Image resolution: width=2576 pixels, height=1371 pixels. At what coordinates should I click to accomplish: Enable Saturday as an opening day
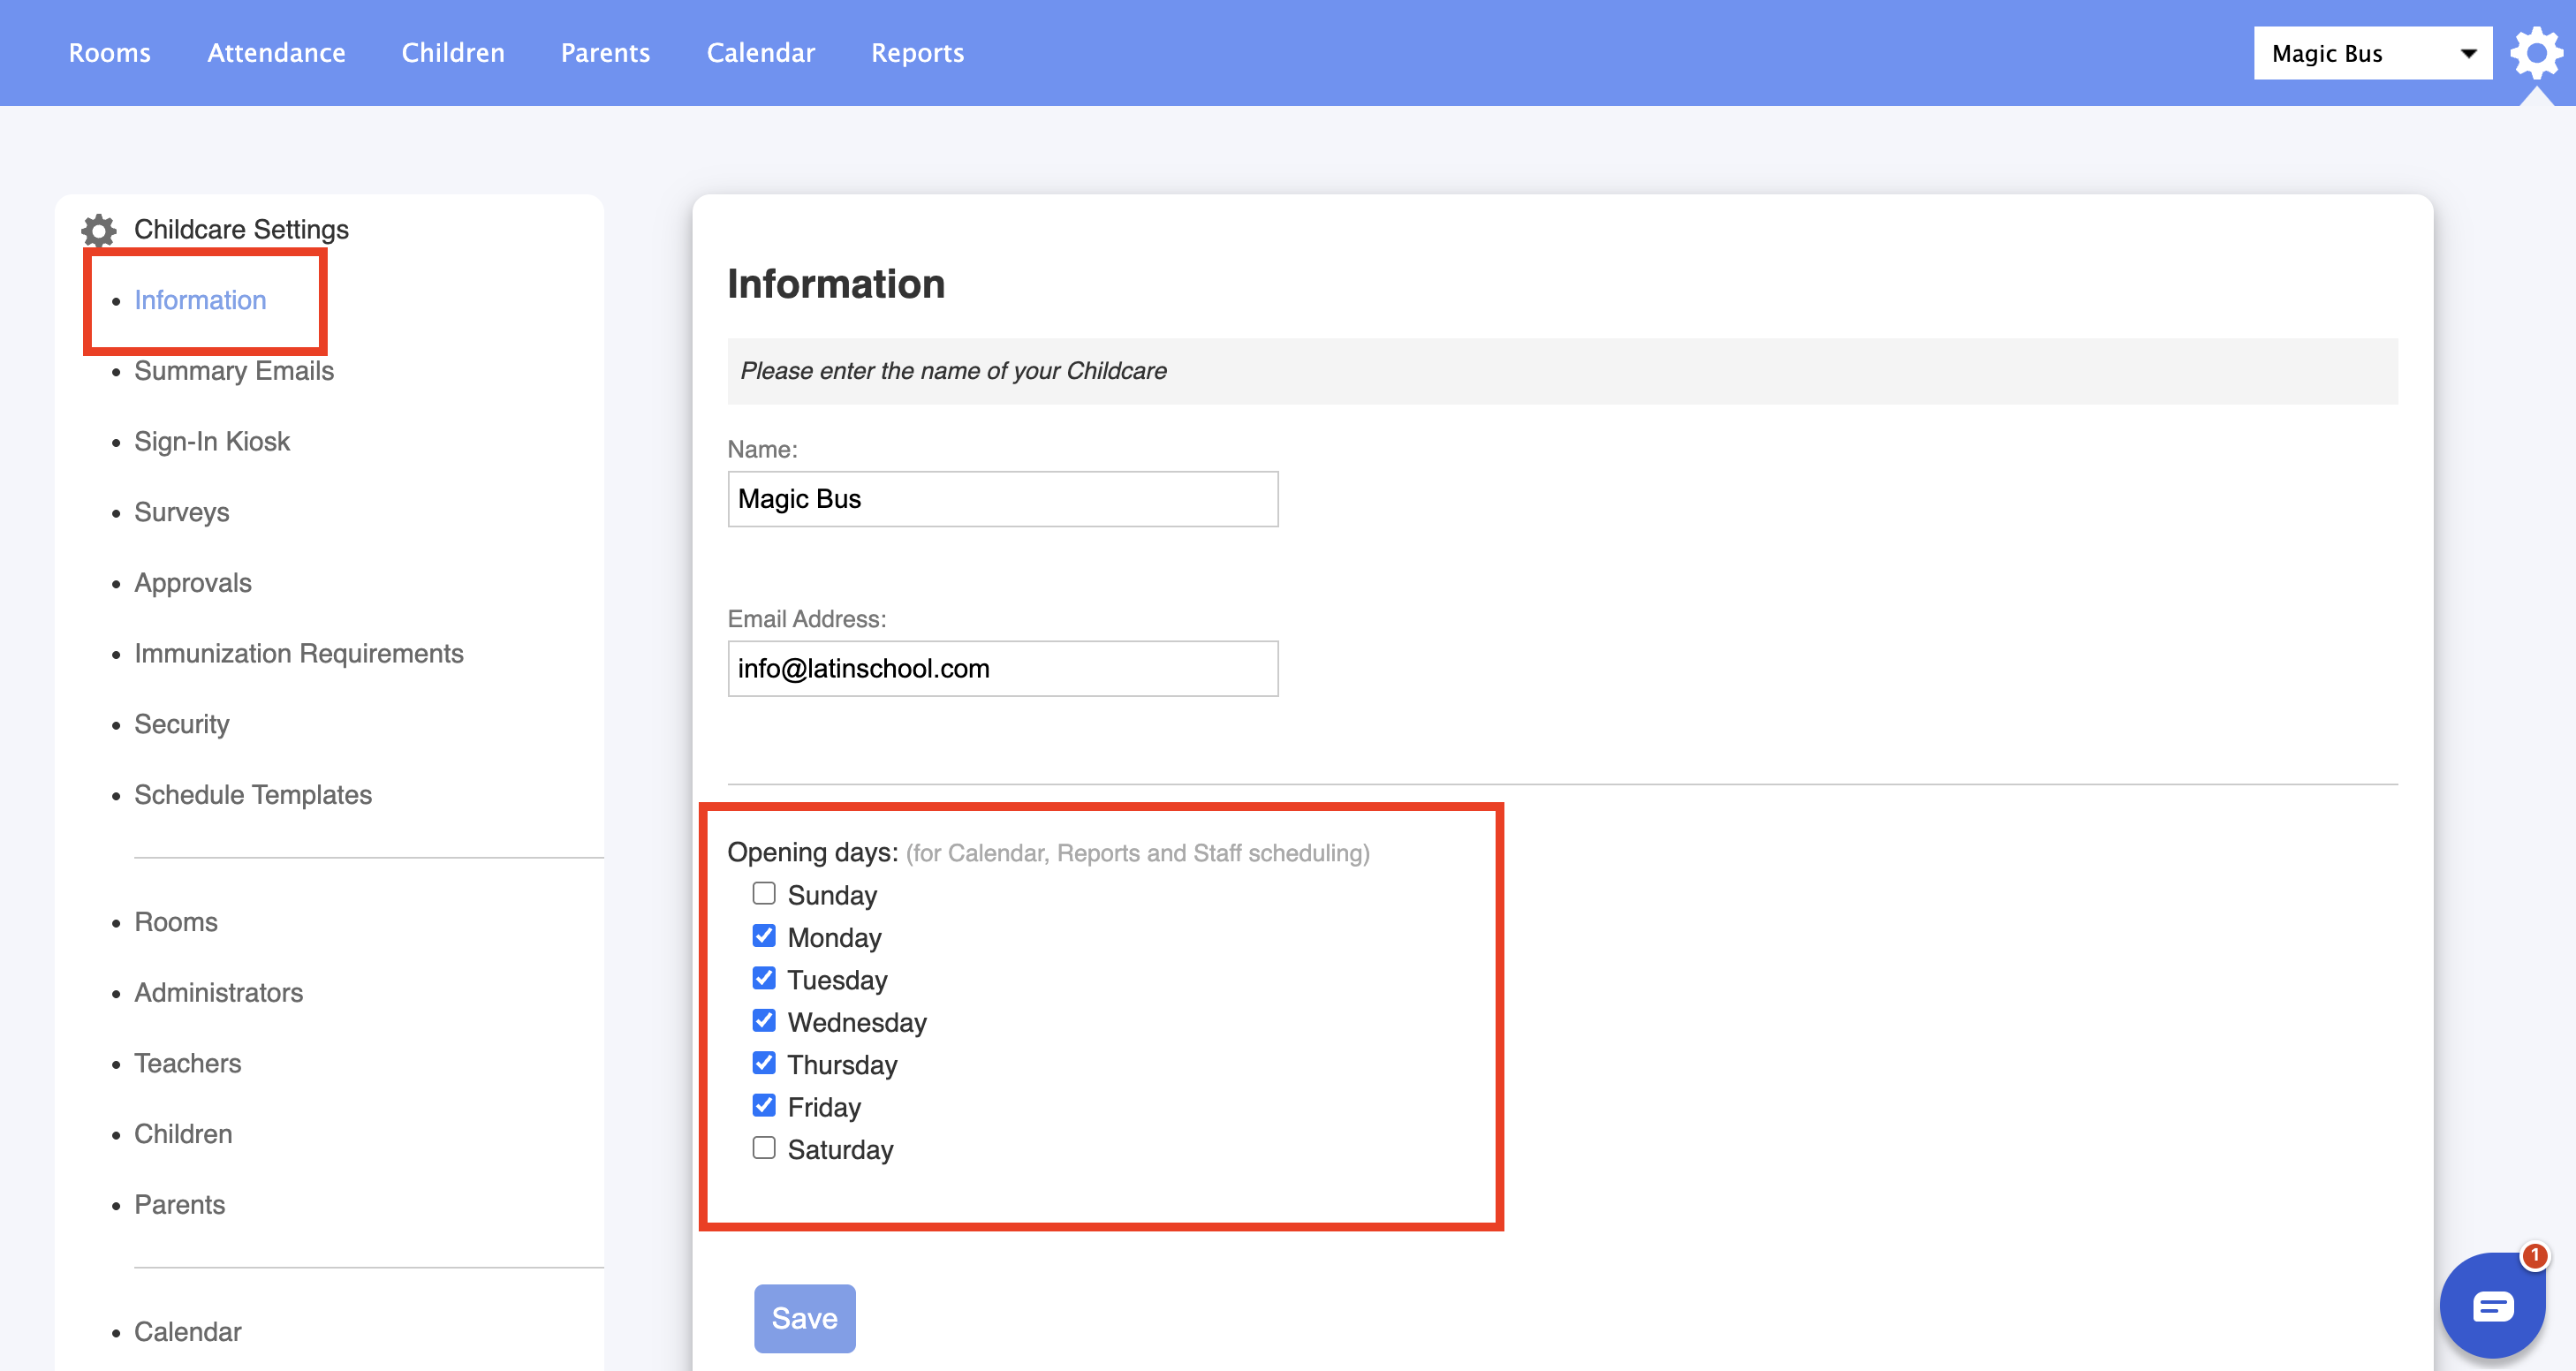point(764,1148)
